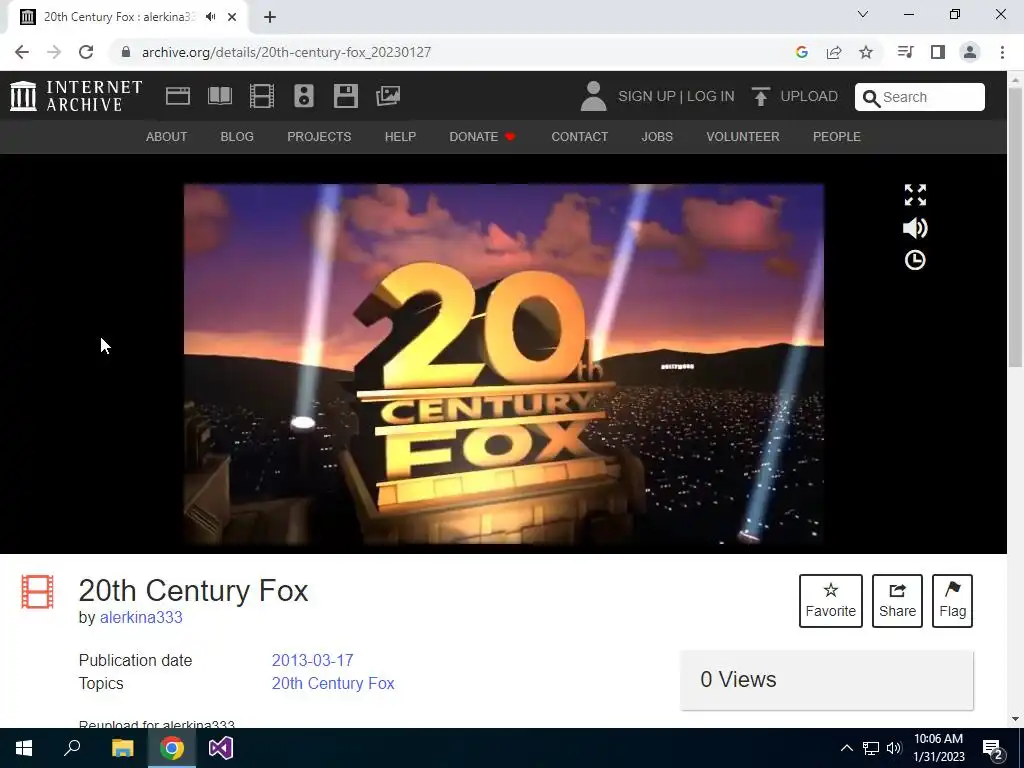Click the red film media type icon
Image resolution: width=1024 pixels, height=768 pixels.
point(37,592)
